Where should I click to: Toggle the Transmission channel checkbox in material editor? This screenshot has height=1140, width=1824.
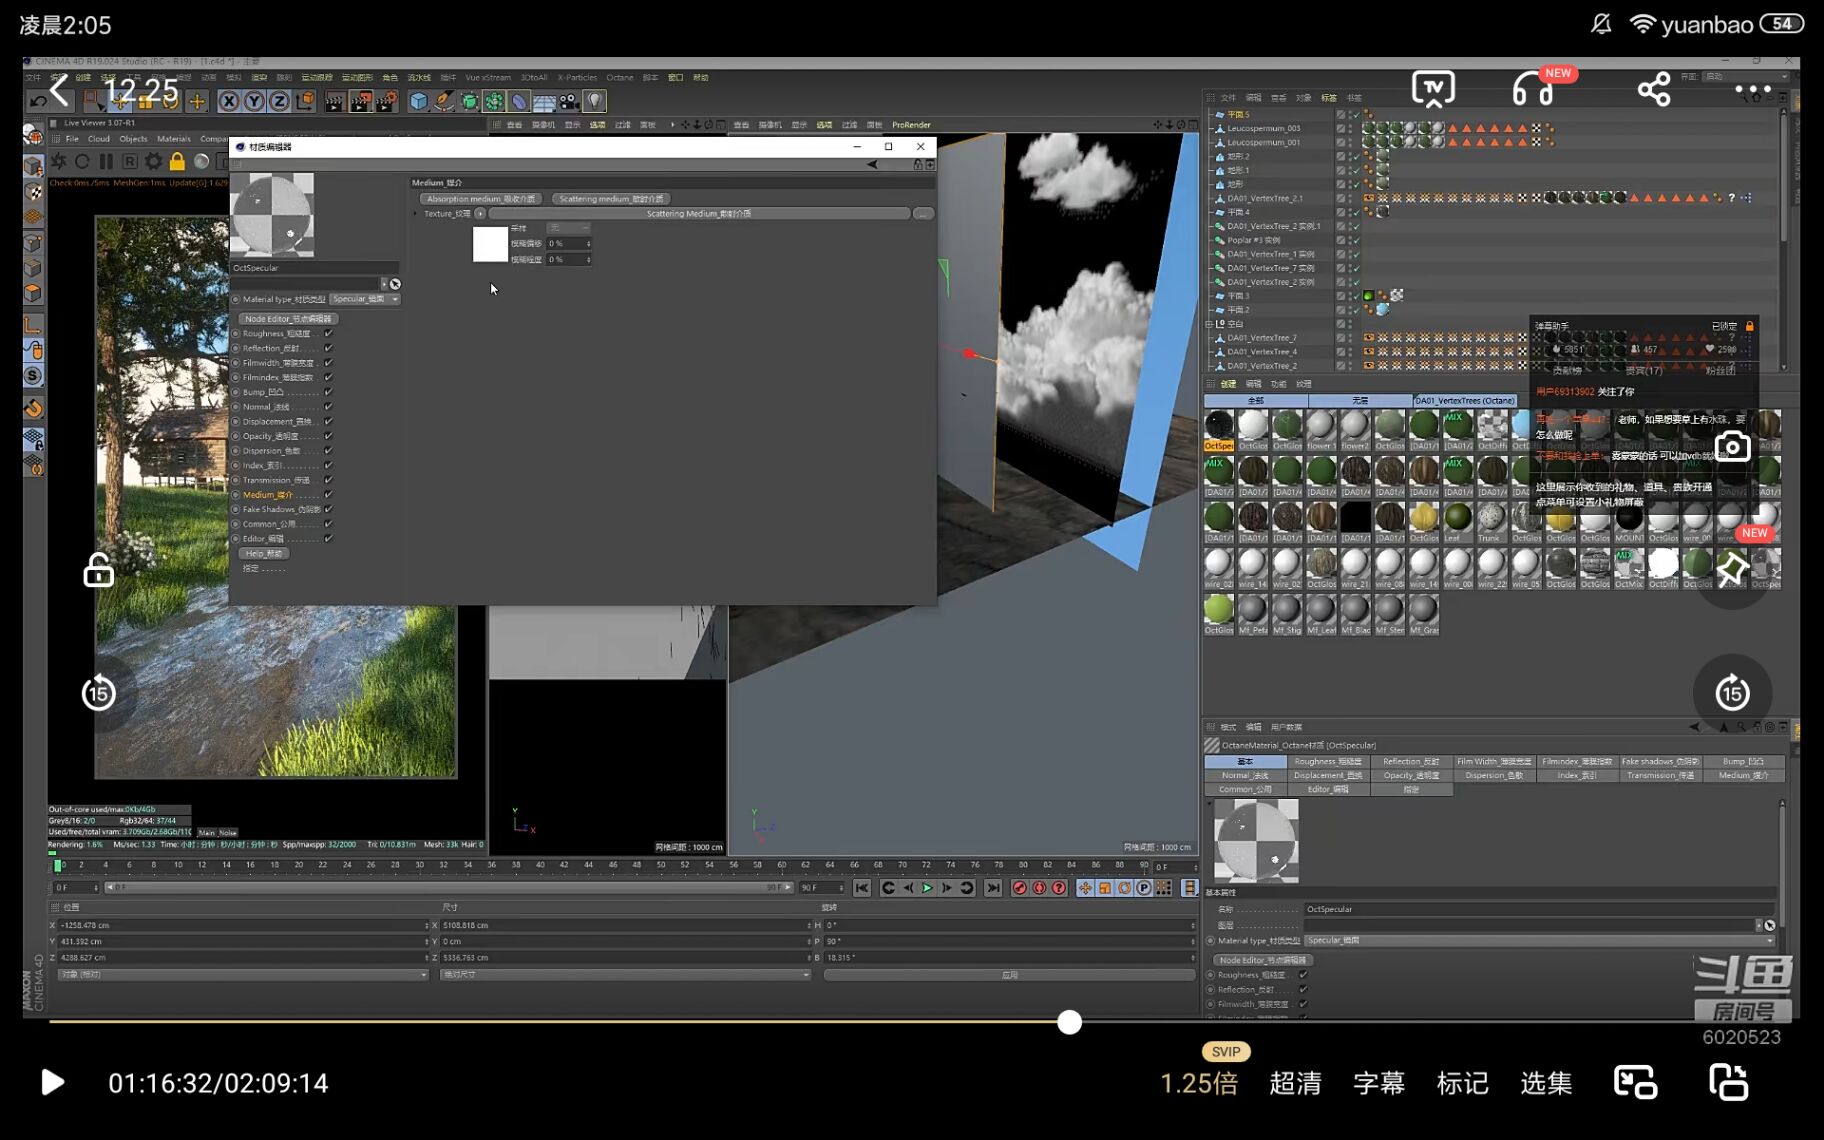[328, 480]
